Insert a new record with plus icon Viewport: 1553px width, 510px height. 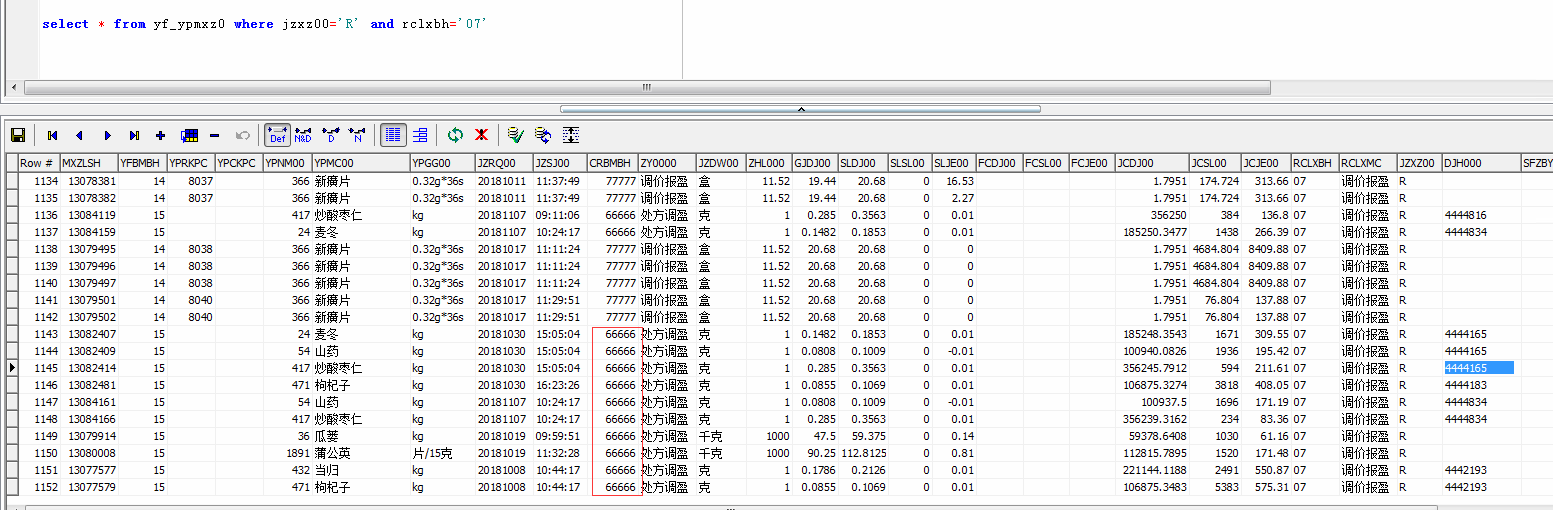coord(160,135)
